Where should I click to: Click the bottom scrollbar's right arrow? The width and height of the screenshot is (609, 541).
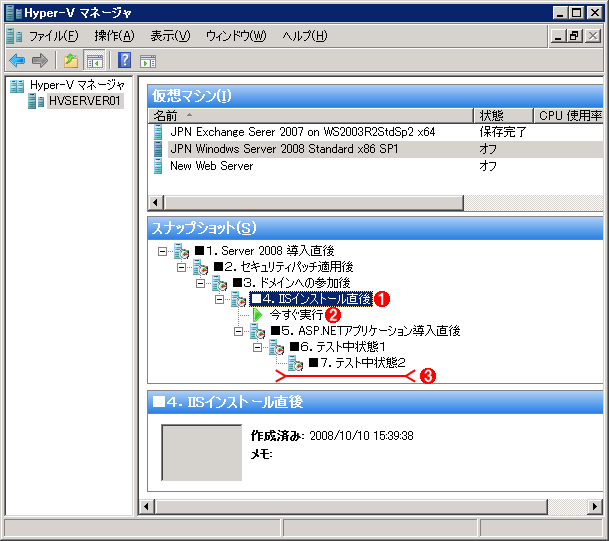pos(595,506)
